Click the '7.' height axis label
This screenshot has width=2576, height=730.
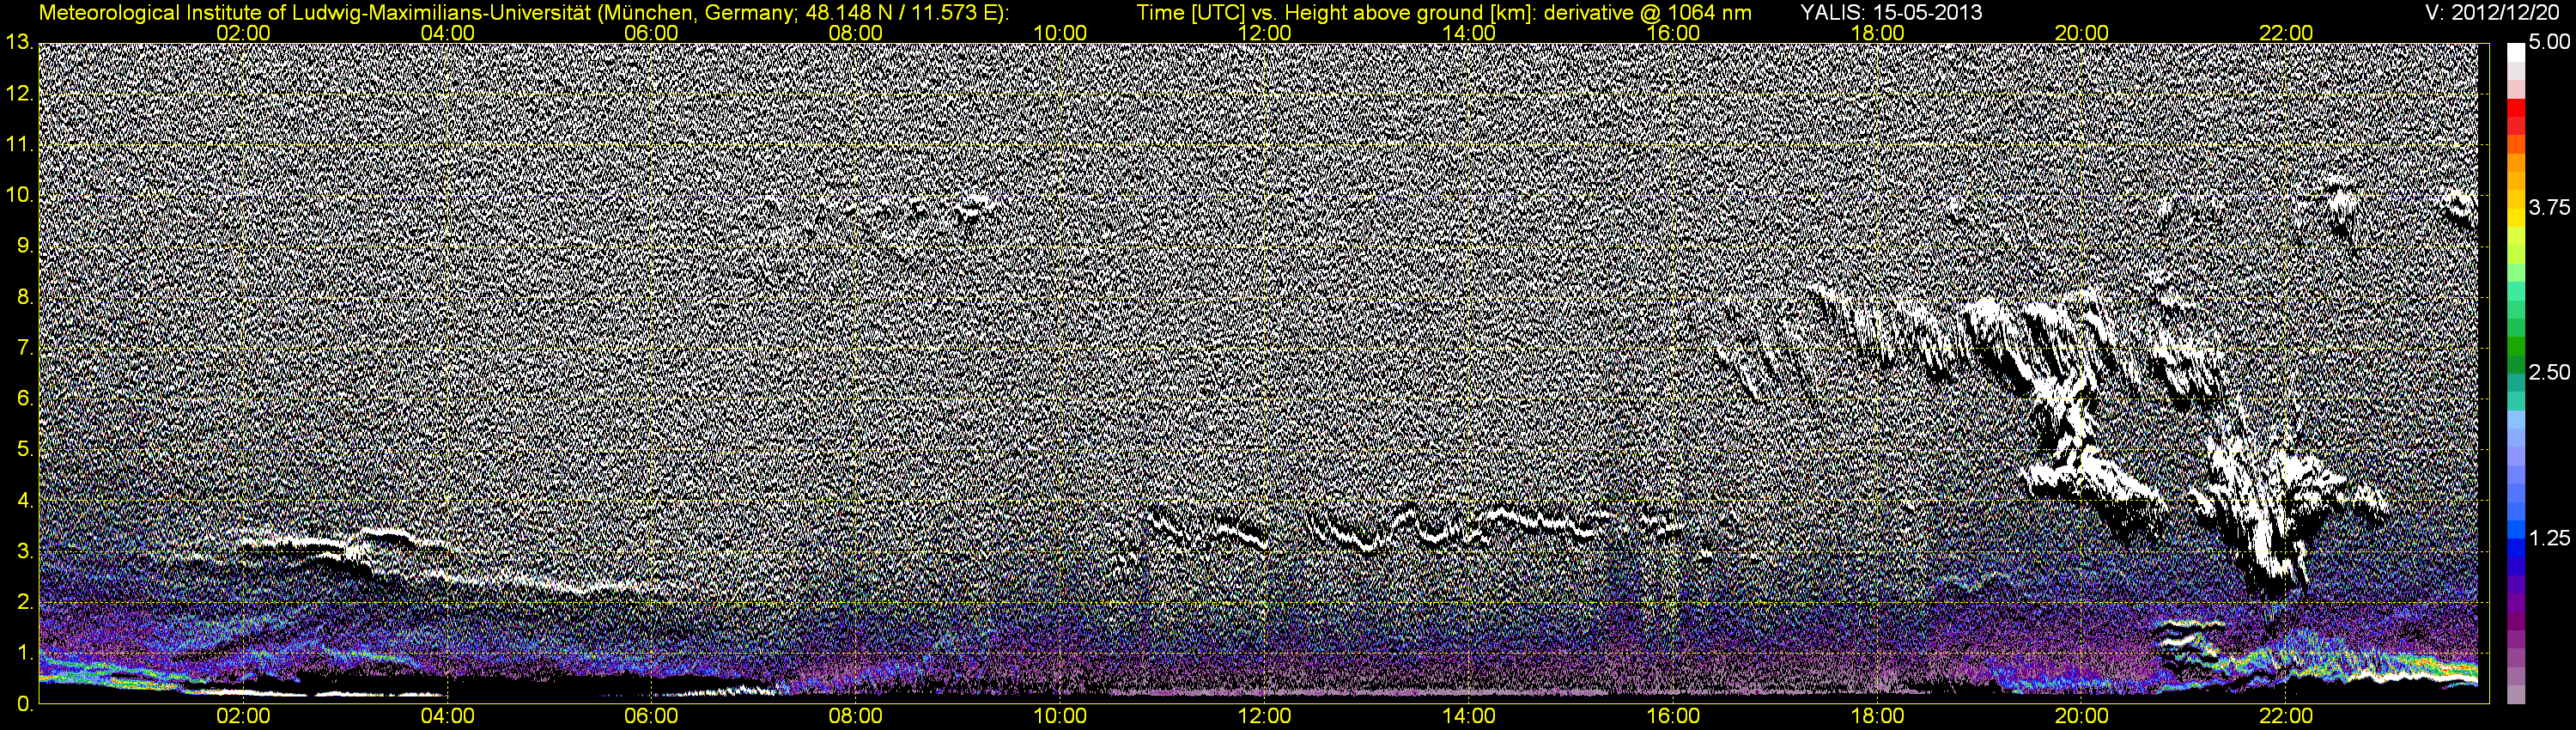[24, 348]
